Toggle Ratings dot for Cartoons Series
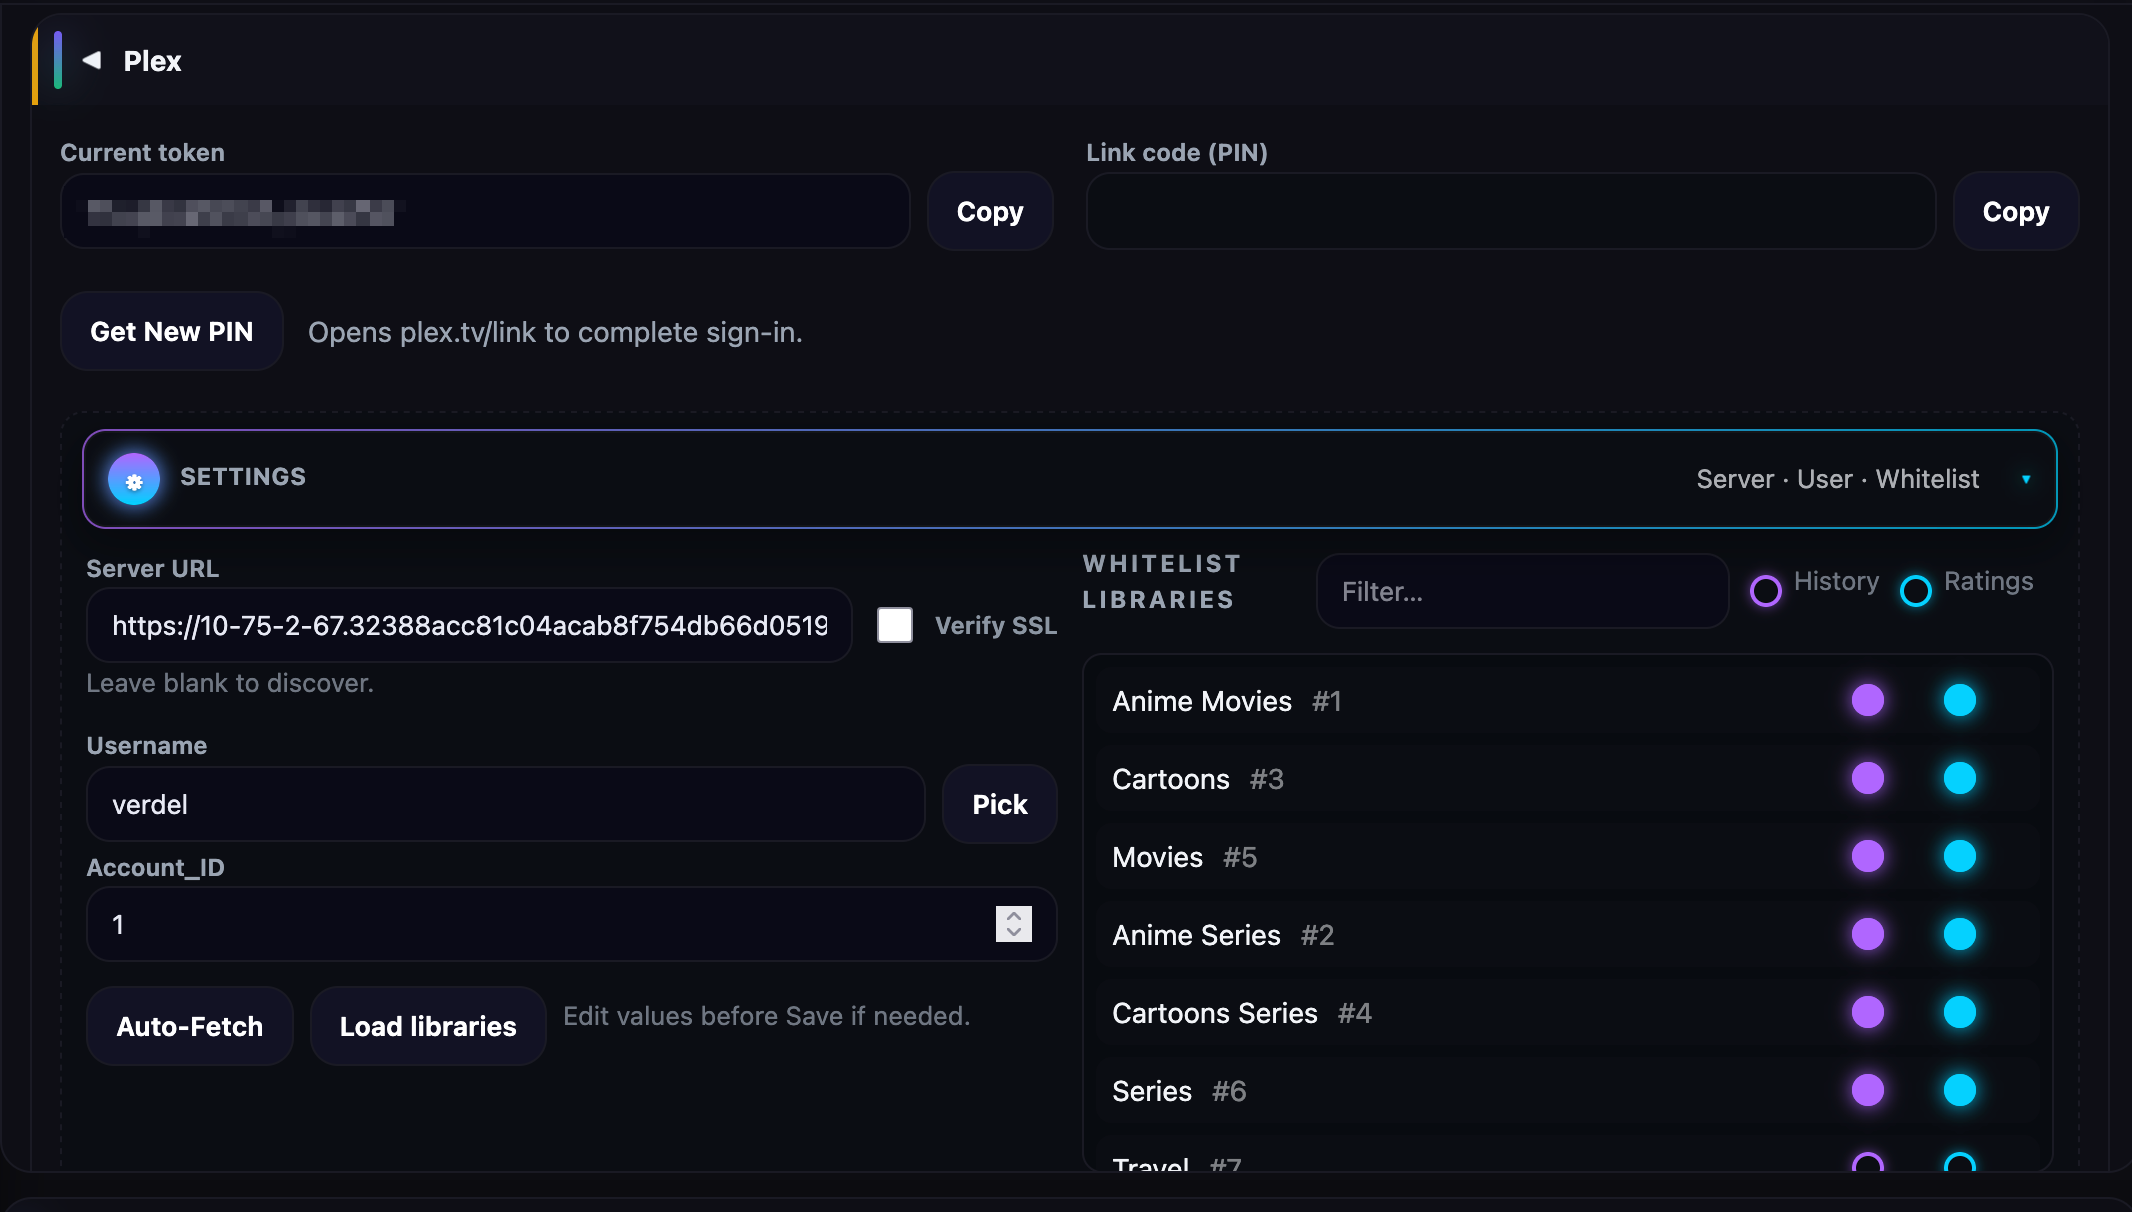The image size is (2132, 1212). tap(1959, 1012)
